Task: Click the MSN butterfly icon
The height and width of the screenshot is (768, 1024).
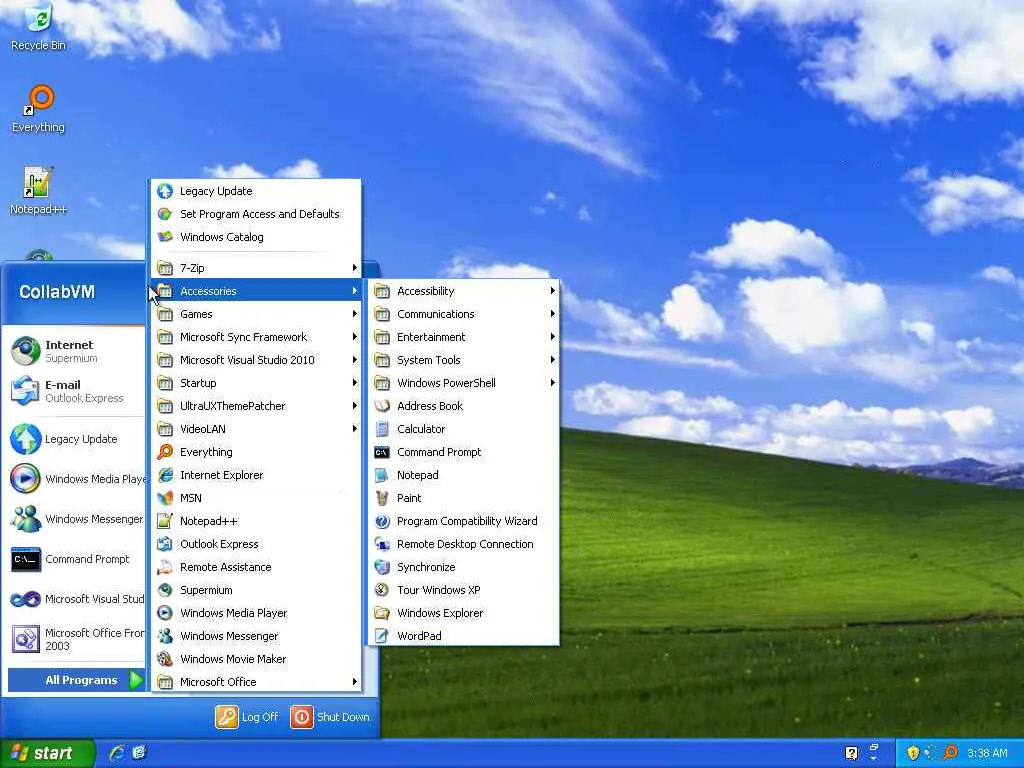Action: [x=165, y=498]
